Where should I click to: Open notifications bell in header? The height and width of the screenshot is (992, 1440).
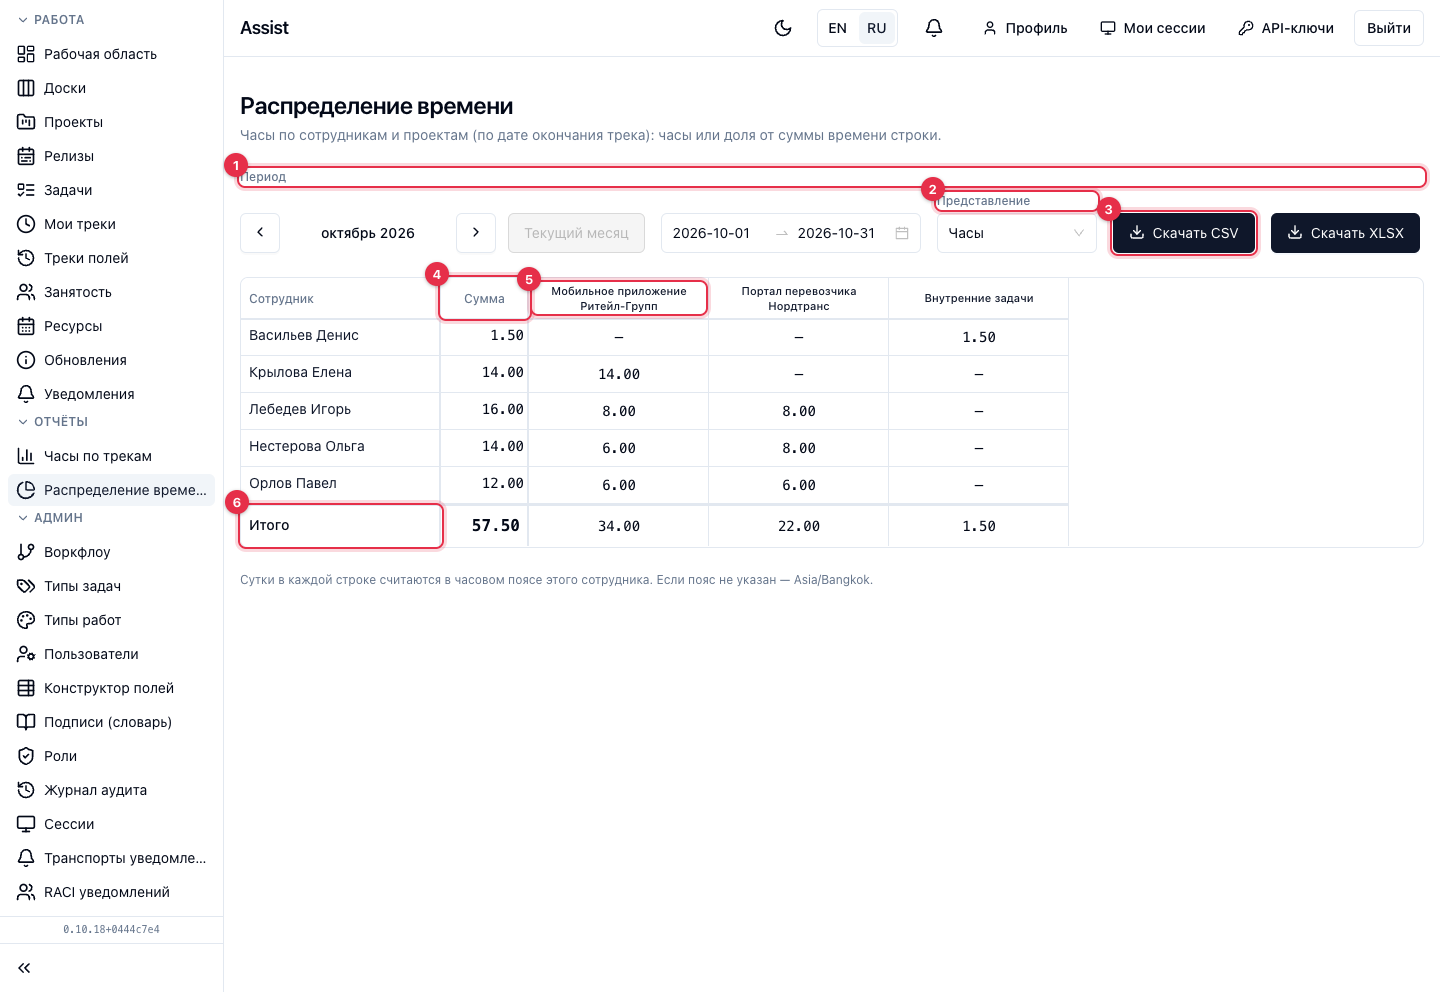(934, 28)
